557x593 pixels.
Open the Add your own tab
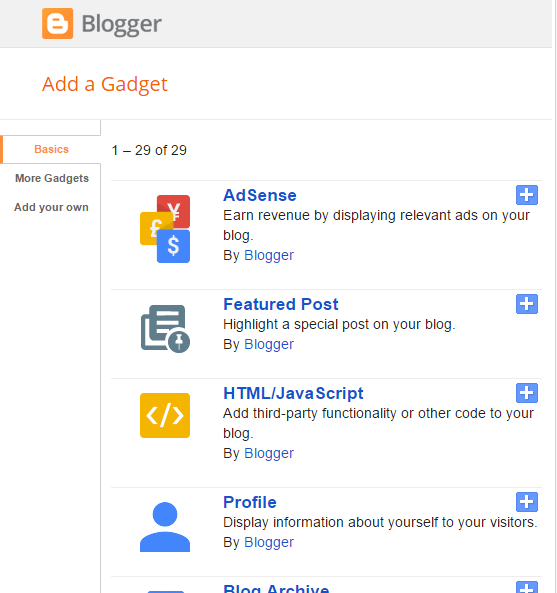(51, 207)
